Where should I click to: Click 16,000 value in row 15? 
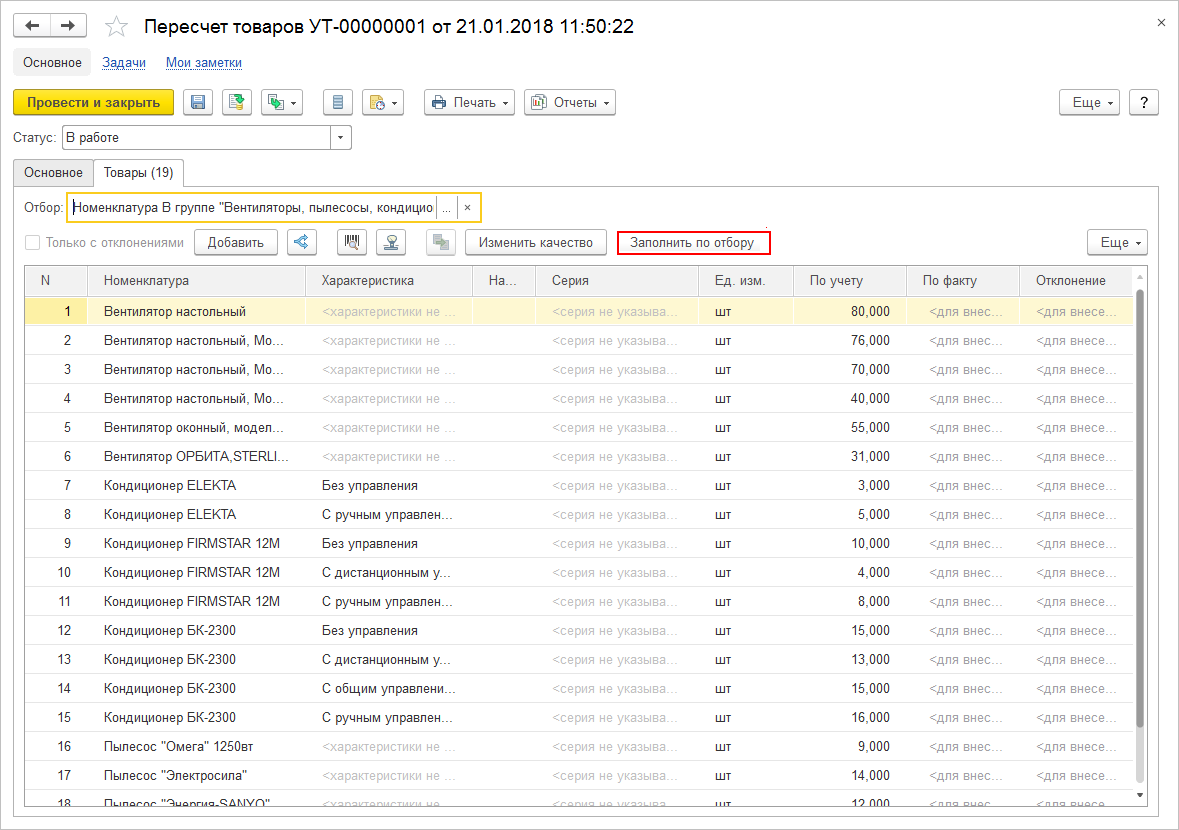click(x=870, y=718)
